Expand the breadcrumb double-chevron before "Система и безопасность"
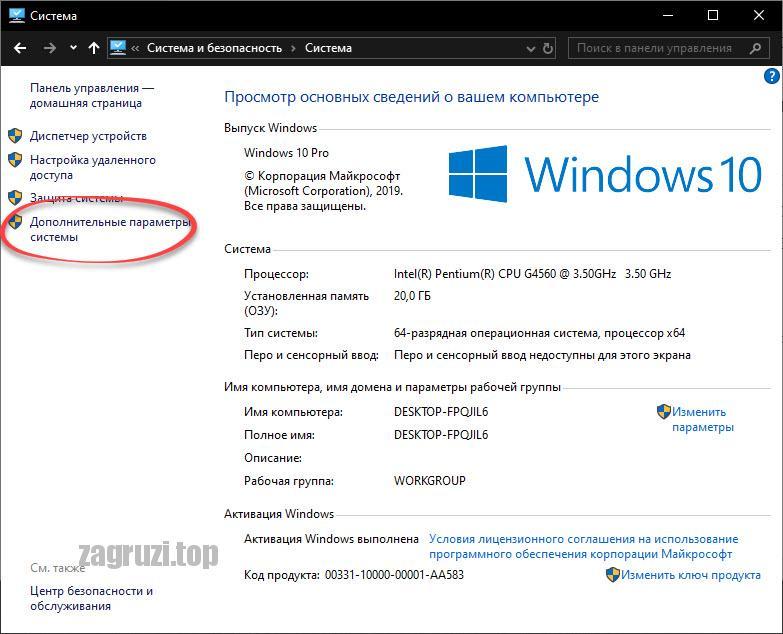 click(135, 48)
